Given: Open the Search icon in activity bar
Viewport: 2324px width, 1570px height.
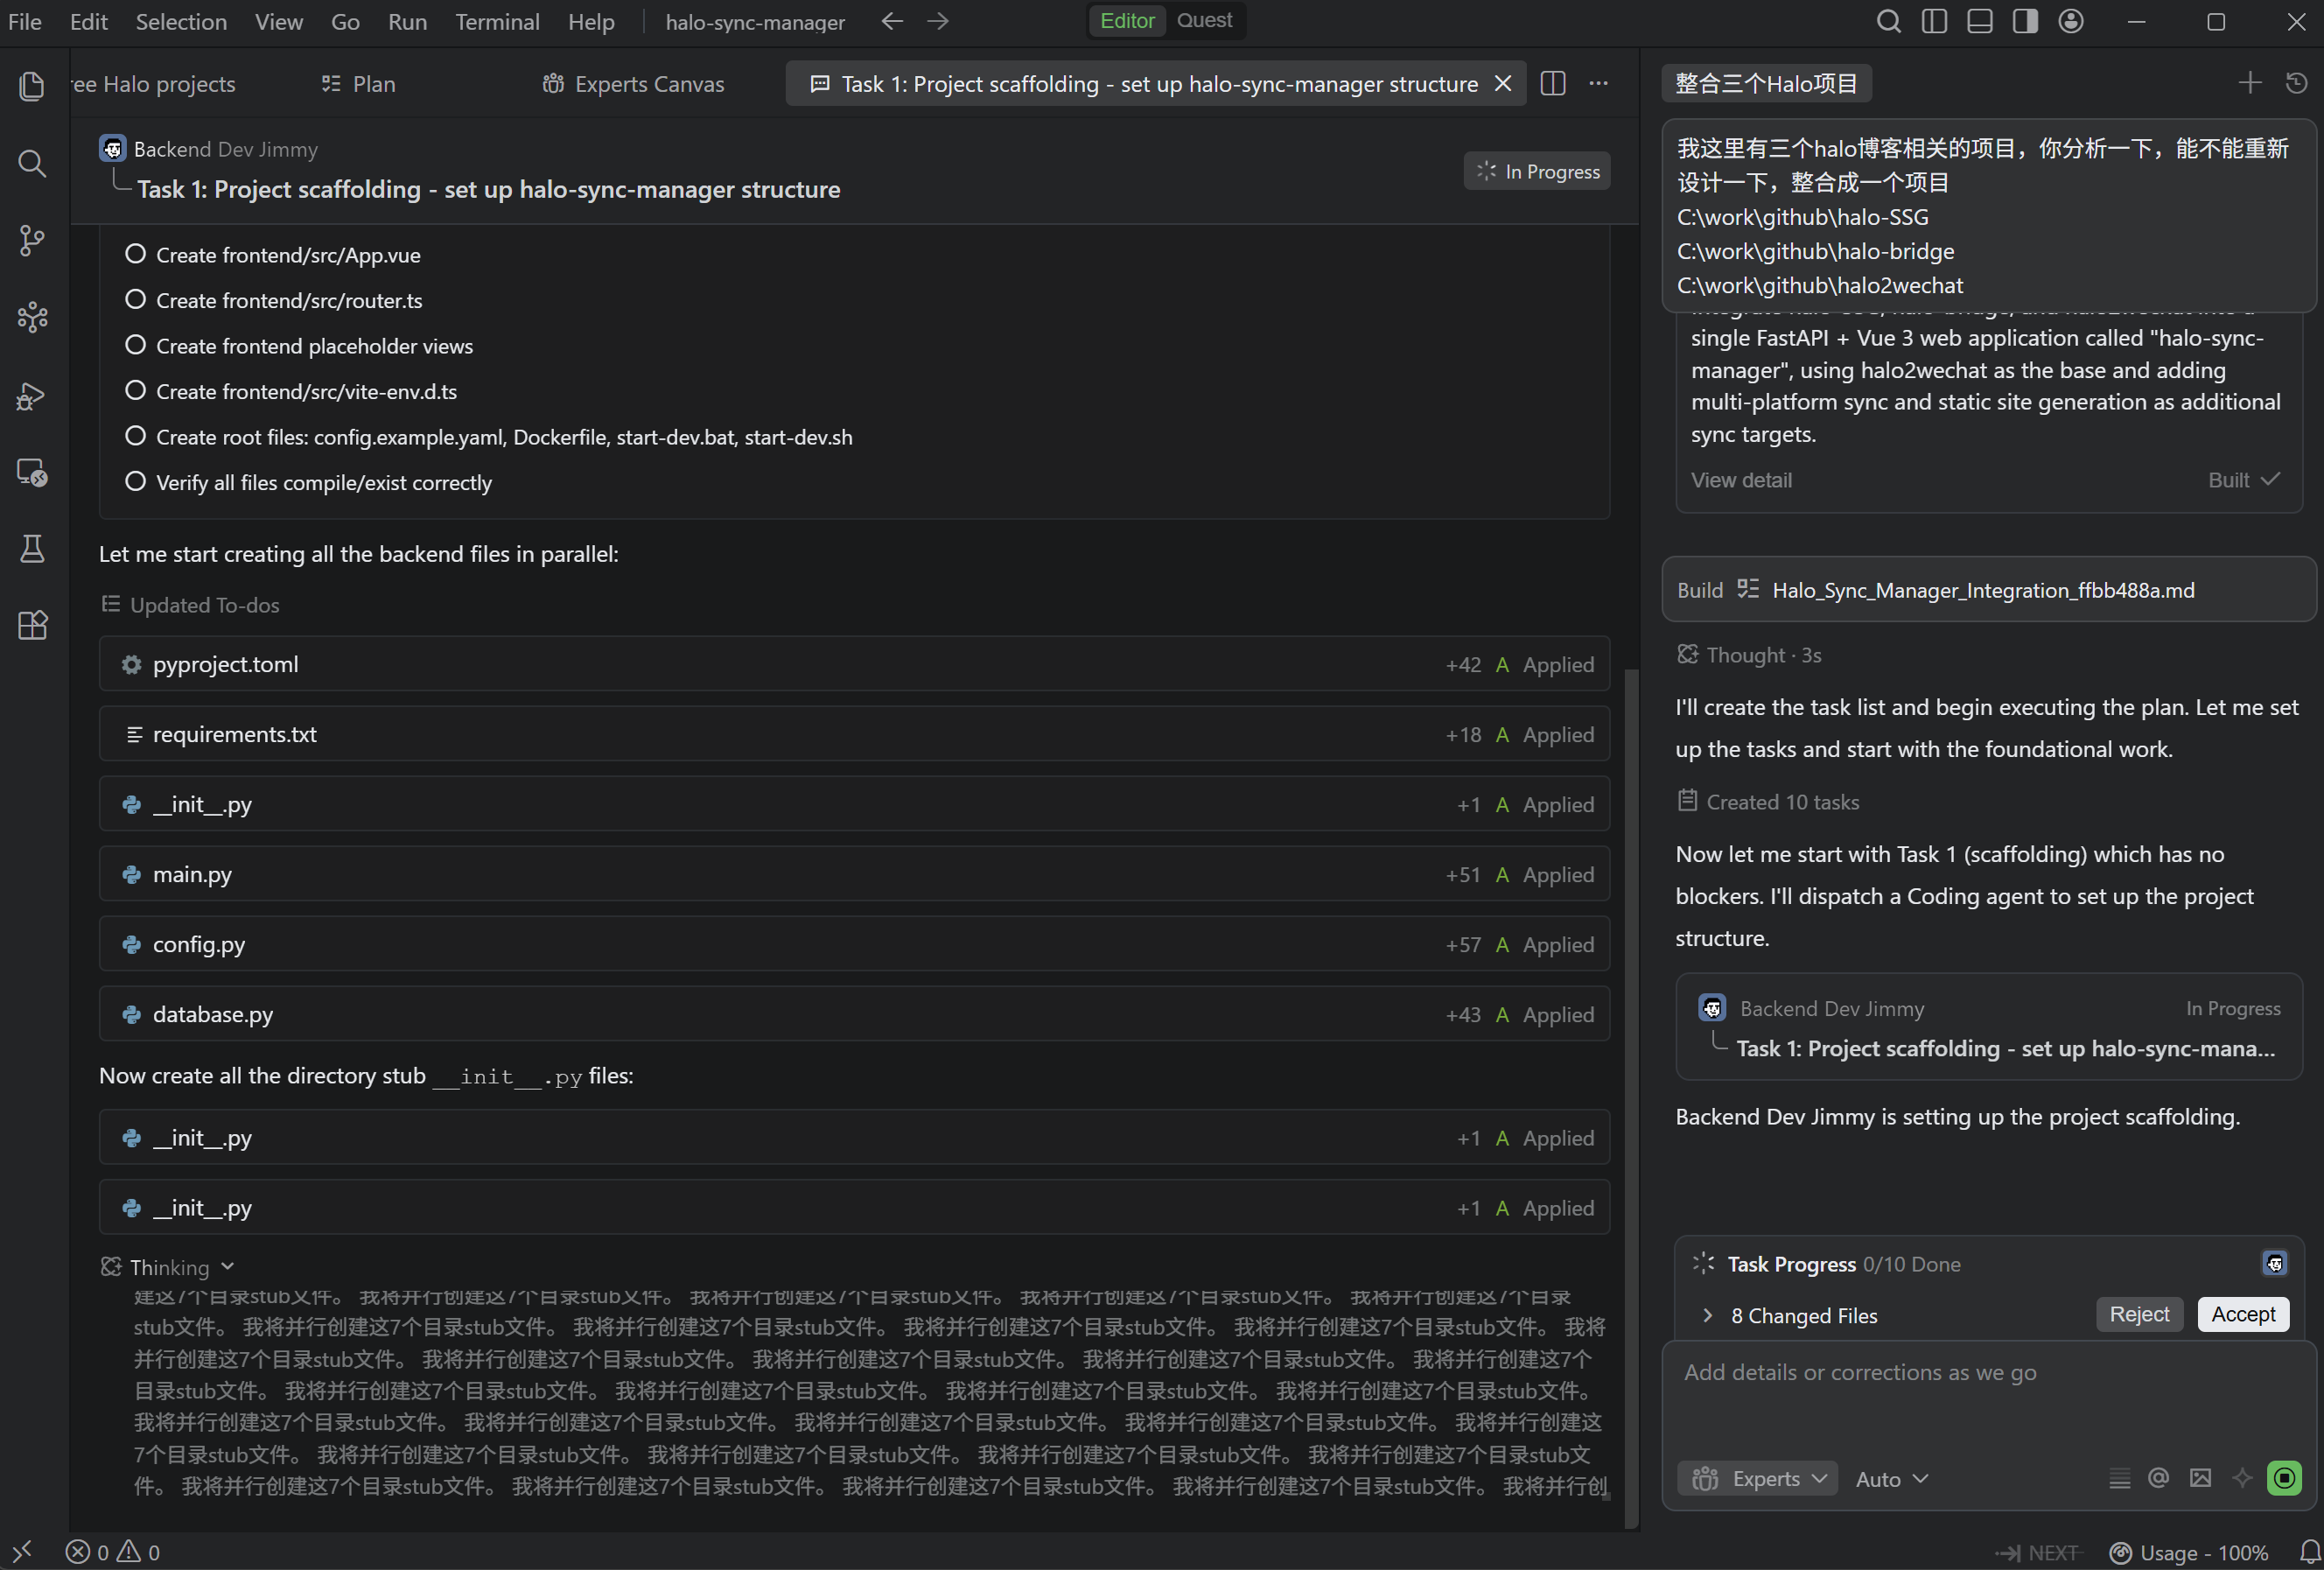Looking at the screenshot, I should coord(32,163).
